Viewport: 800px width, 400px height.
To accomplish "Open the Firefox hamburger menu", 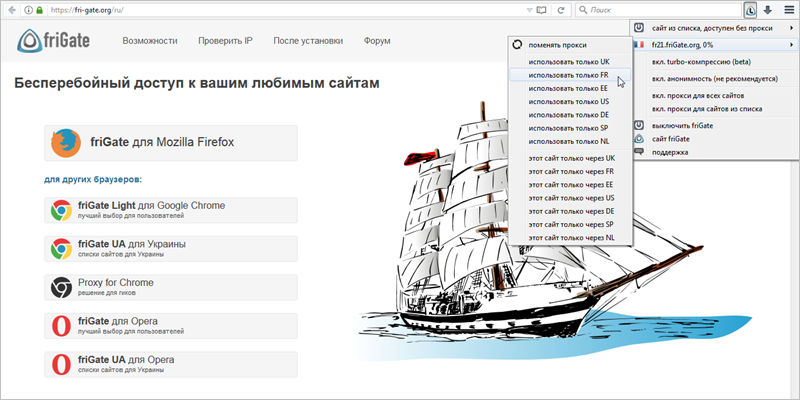I will pos(788,10).
